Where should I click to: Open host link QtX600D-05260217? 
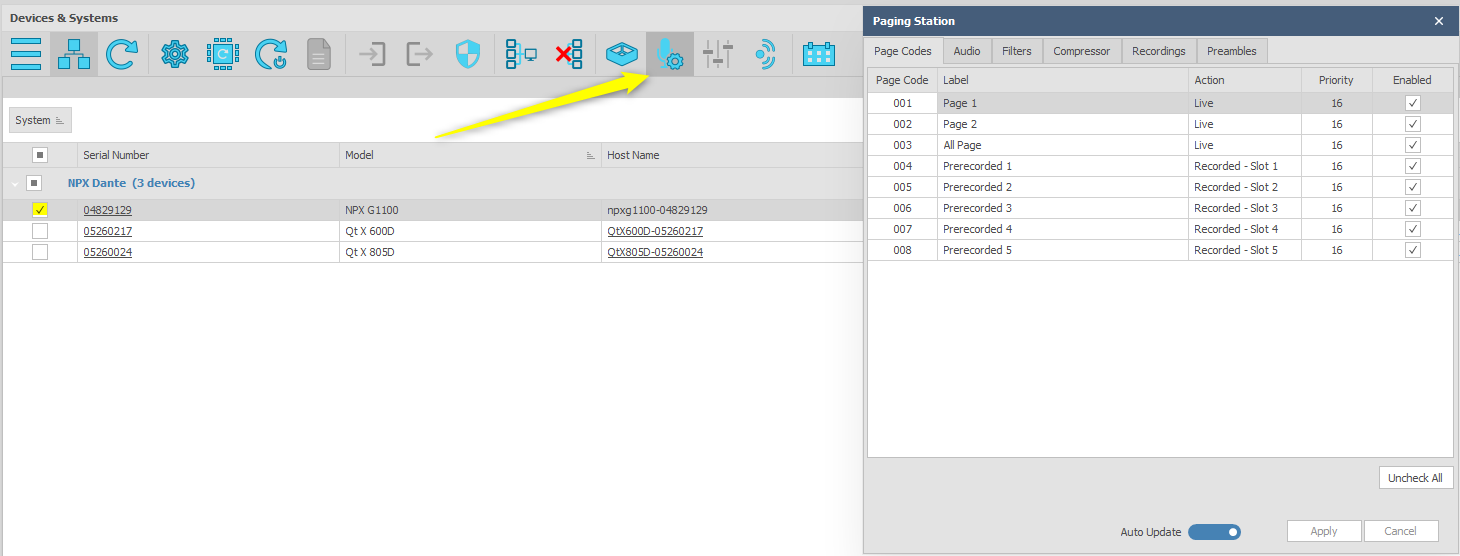click(x=655, y=231)
